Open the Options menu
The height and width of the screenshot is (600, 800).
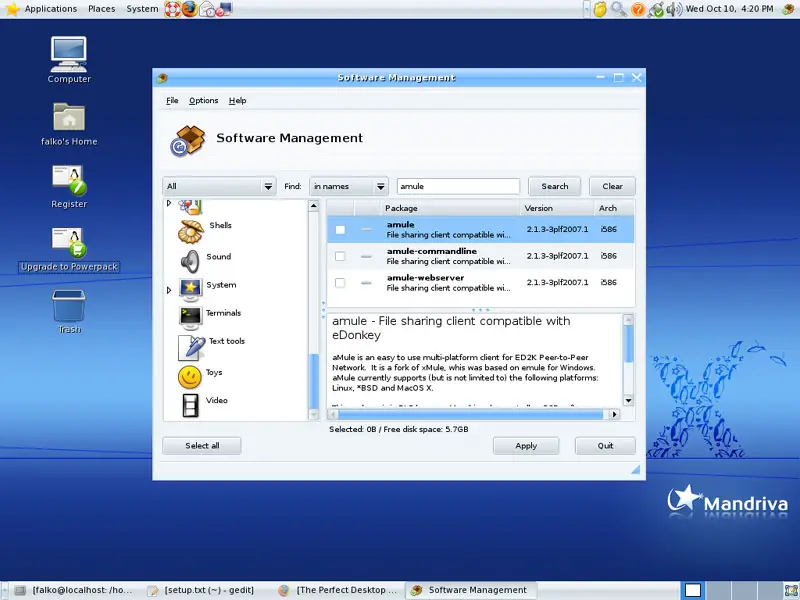pos(203,101)
